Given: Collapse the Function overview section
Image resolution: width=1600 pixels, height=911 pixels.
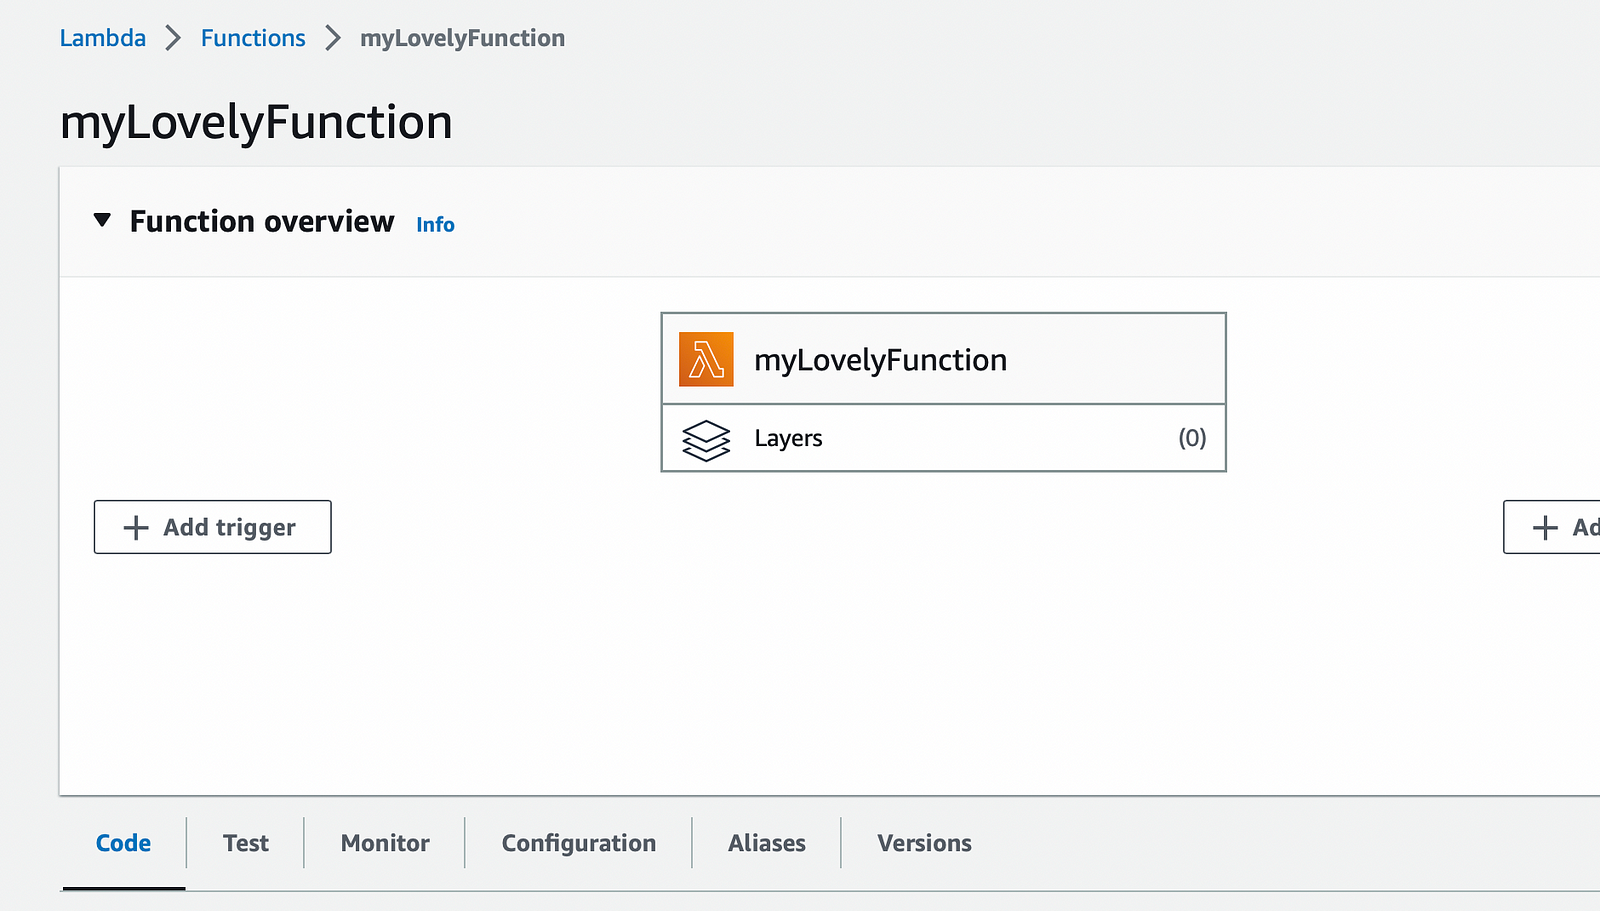Looking at the screenshot, I should point(102,220).
